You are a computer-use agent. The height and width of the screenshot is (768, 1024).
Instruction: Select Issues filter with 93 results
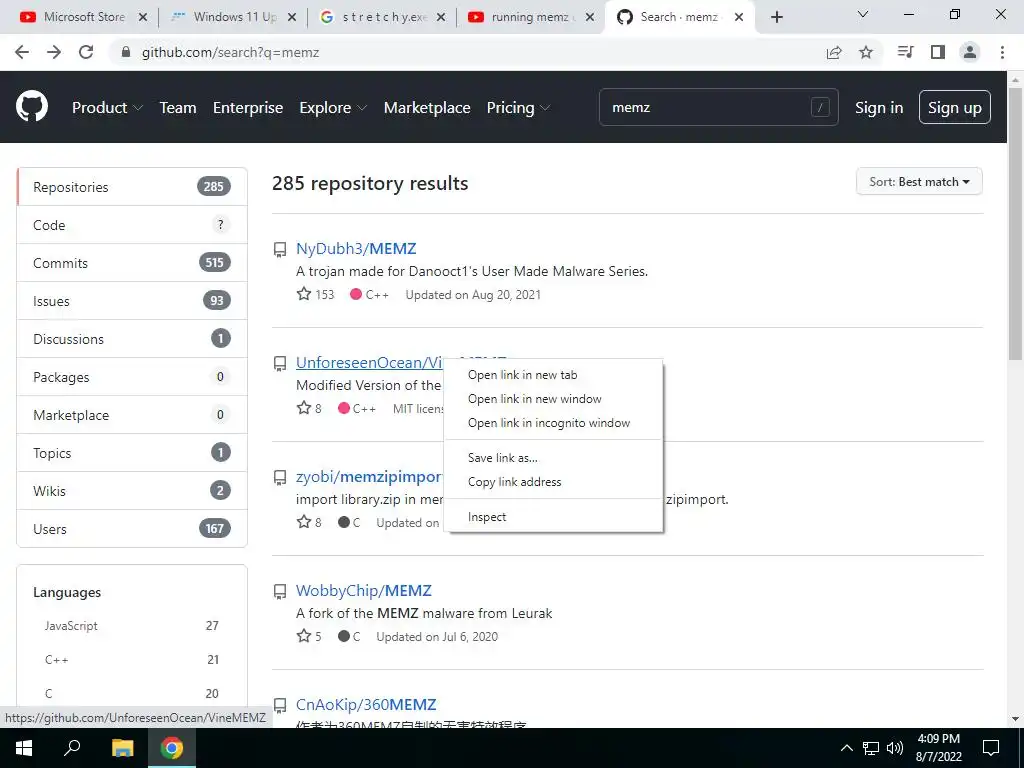click(132, 301)
